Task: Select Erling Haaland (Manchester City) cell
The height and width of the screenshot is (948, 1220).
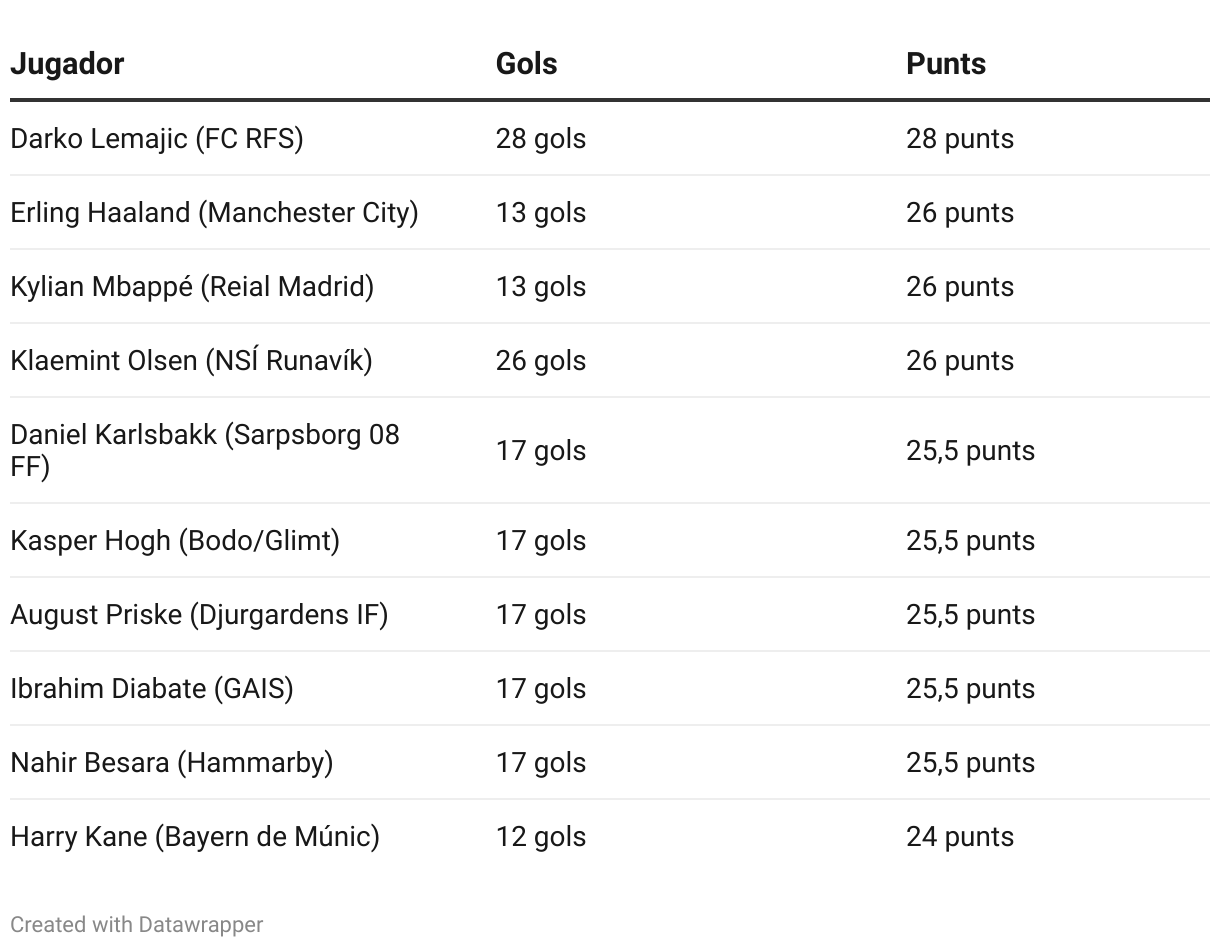Action: pyautogui.click(x=214, y=213)
